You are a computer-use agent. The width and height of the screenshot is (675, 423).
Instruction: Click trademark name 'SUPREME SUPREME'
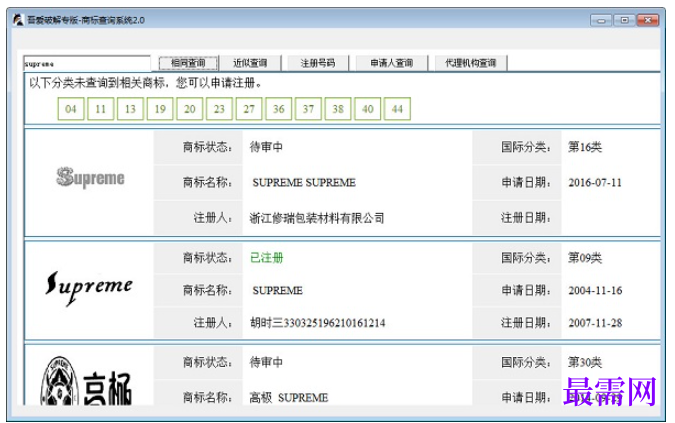304,182
